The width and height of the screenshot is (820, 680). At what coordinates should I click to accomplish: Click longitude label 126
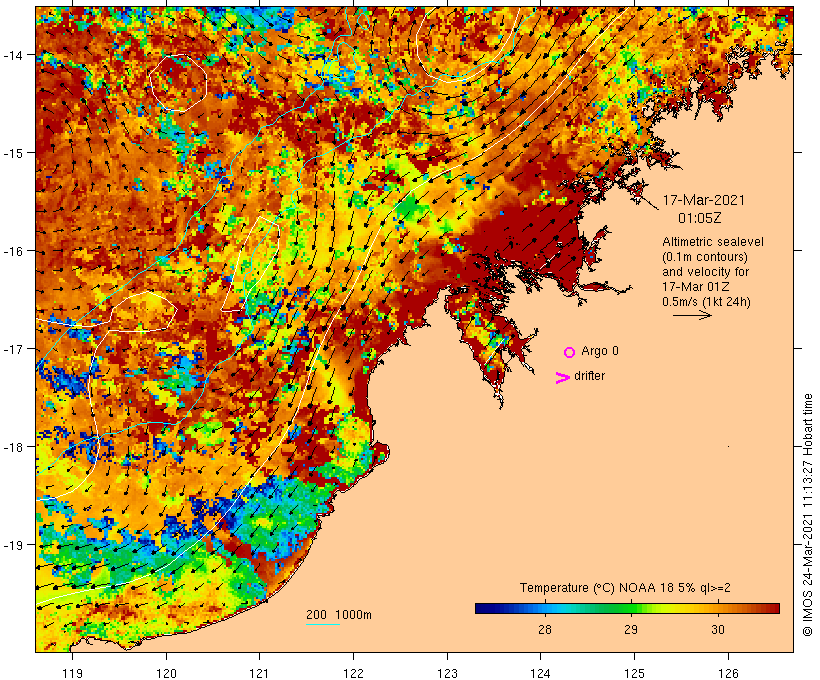[728, 673]
